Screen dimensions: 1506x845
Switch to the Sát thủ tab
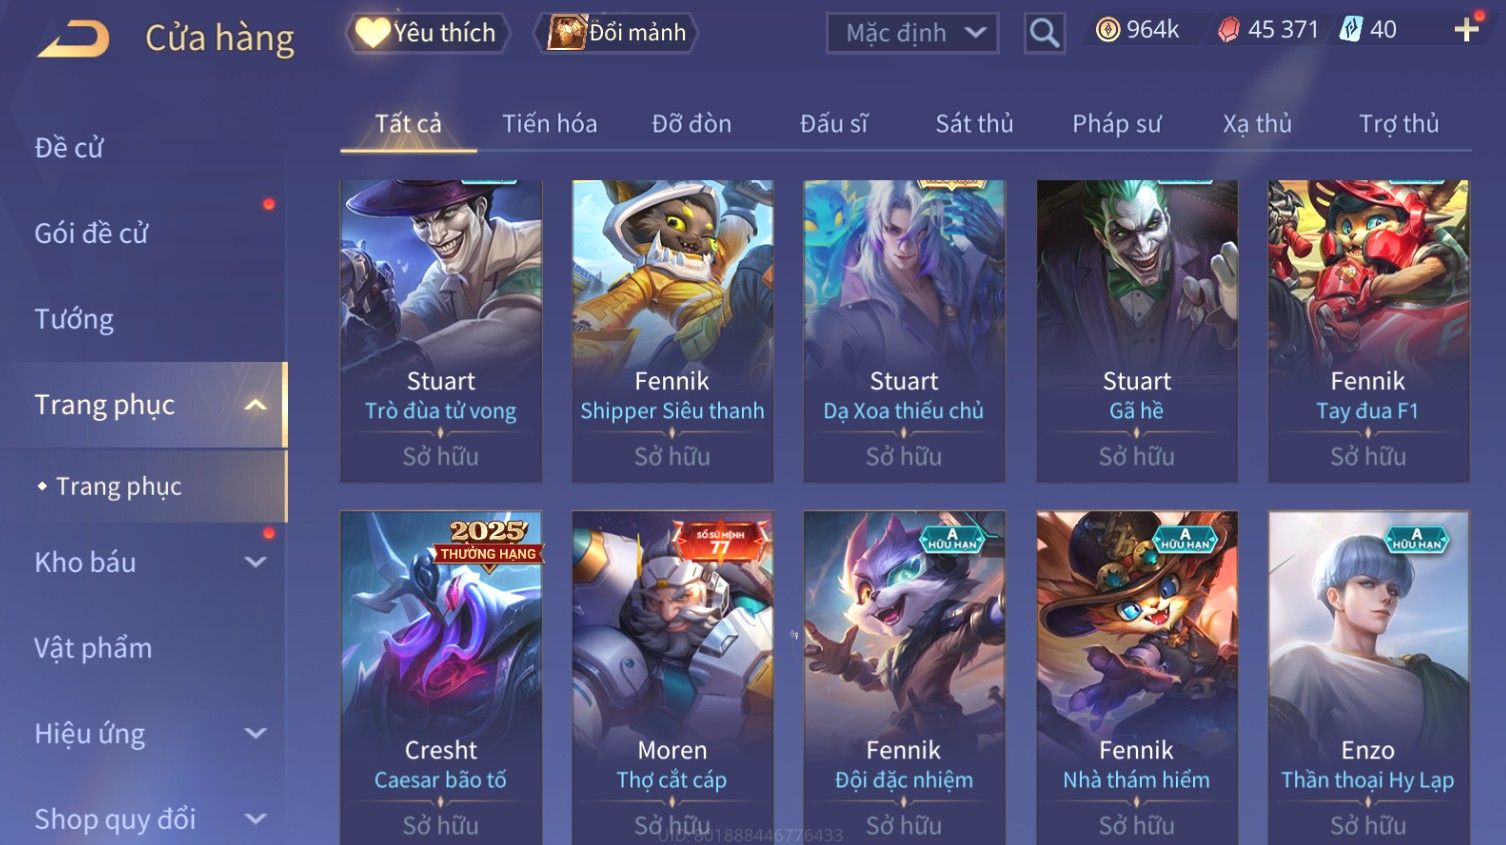click(x=974, y=124)
